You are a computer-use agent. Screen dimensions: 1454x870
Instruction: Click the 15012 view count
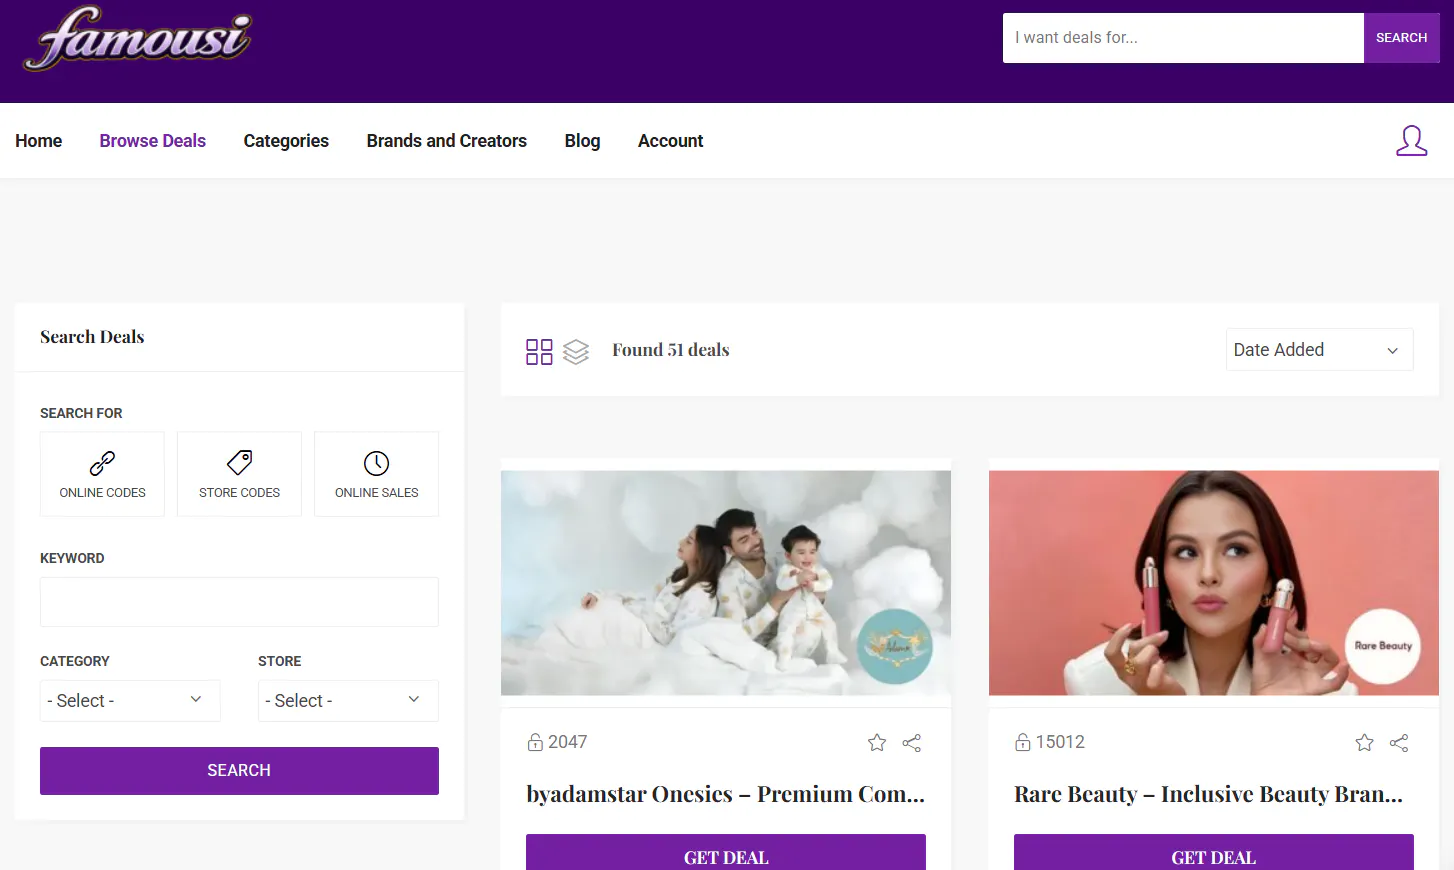tap(1060, 742)
